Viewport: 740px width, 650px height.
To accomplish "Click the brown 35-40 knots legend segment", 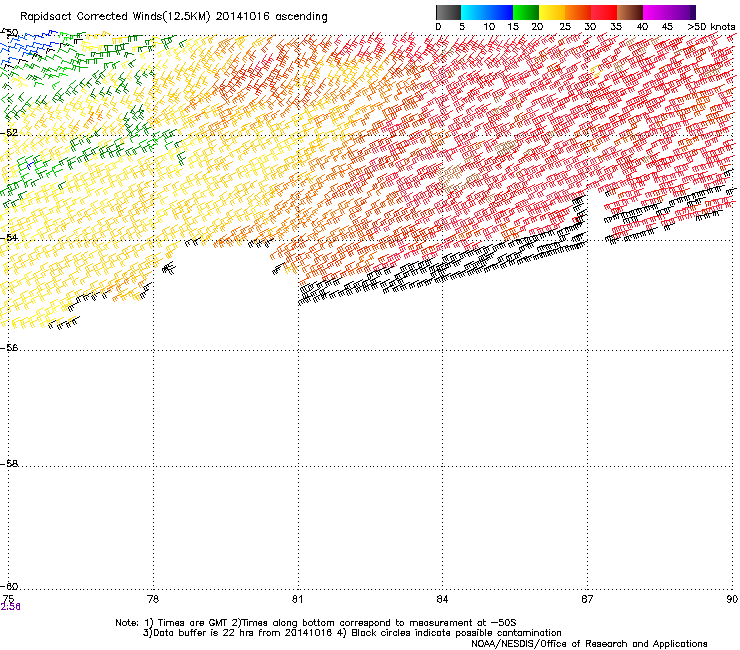I will [630, 12].
